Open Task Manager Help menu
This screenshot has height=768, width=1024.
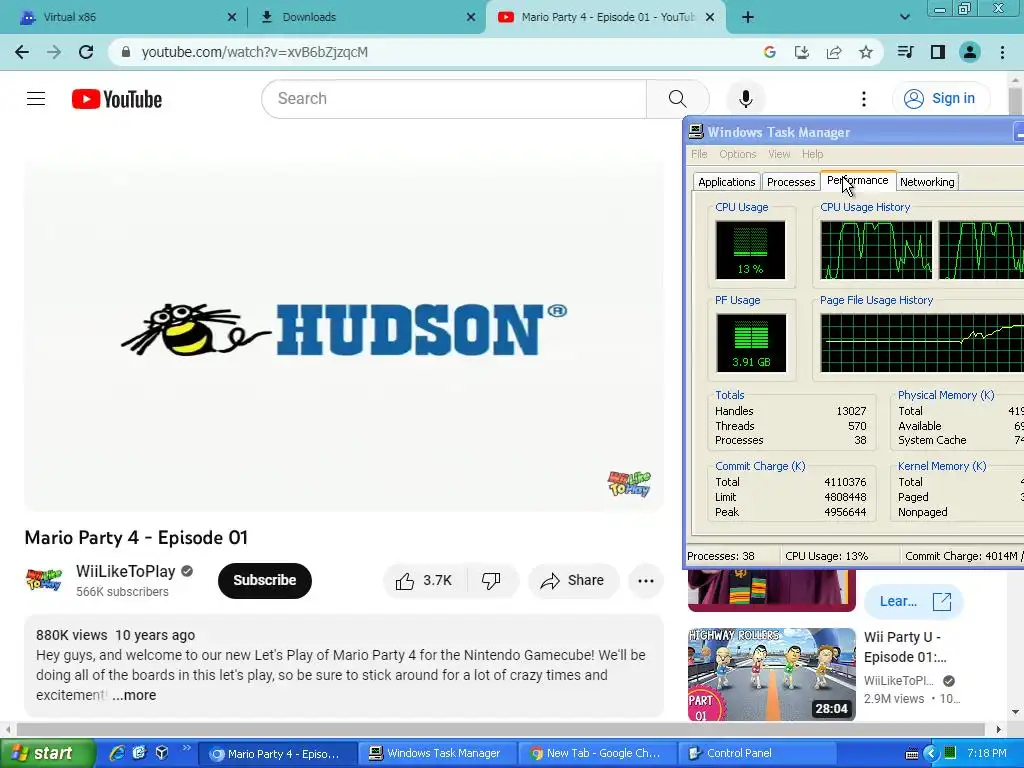tap(812, 154)
